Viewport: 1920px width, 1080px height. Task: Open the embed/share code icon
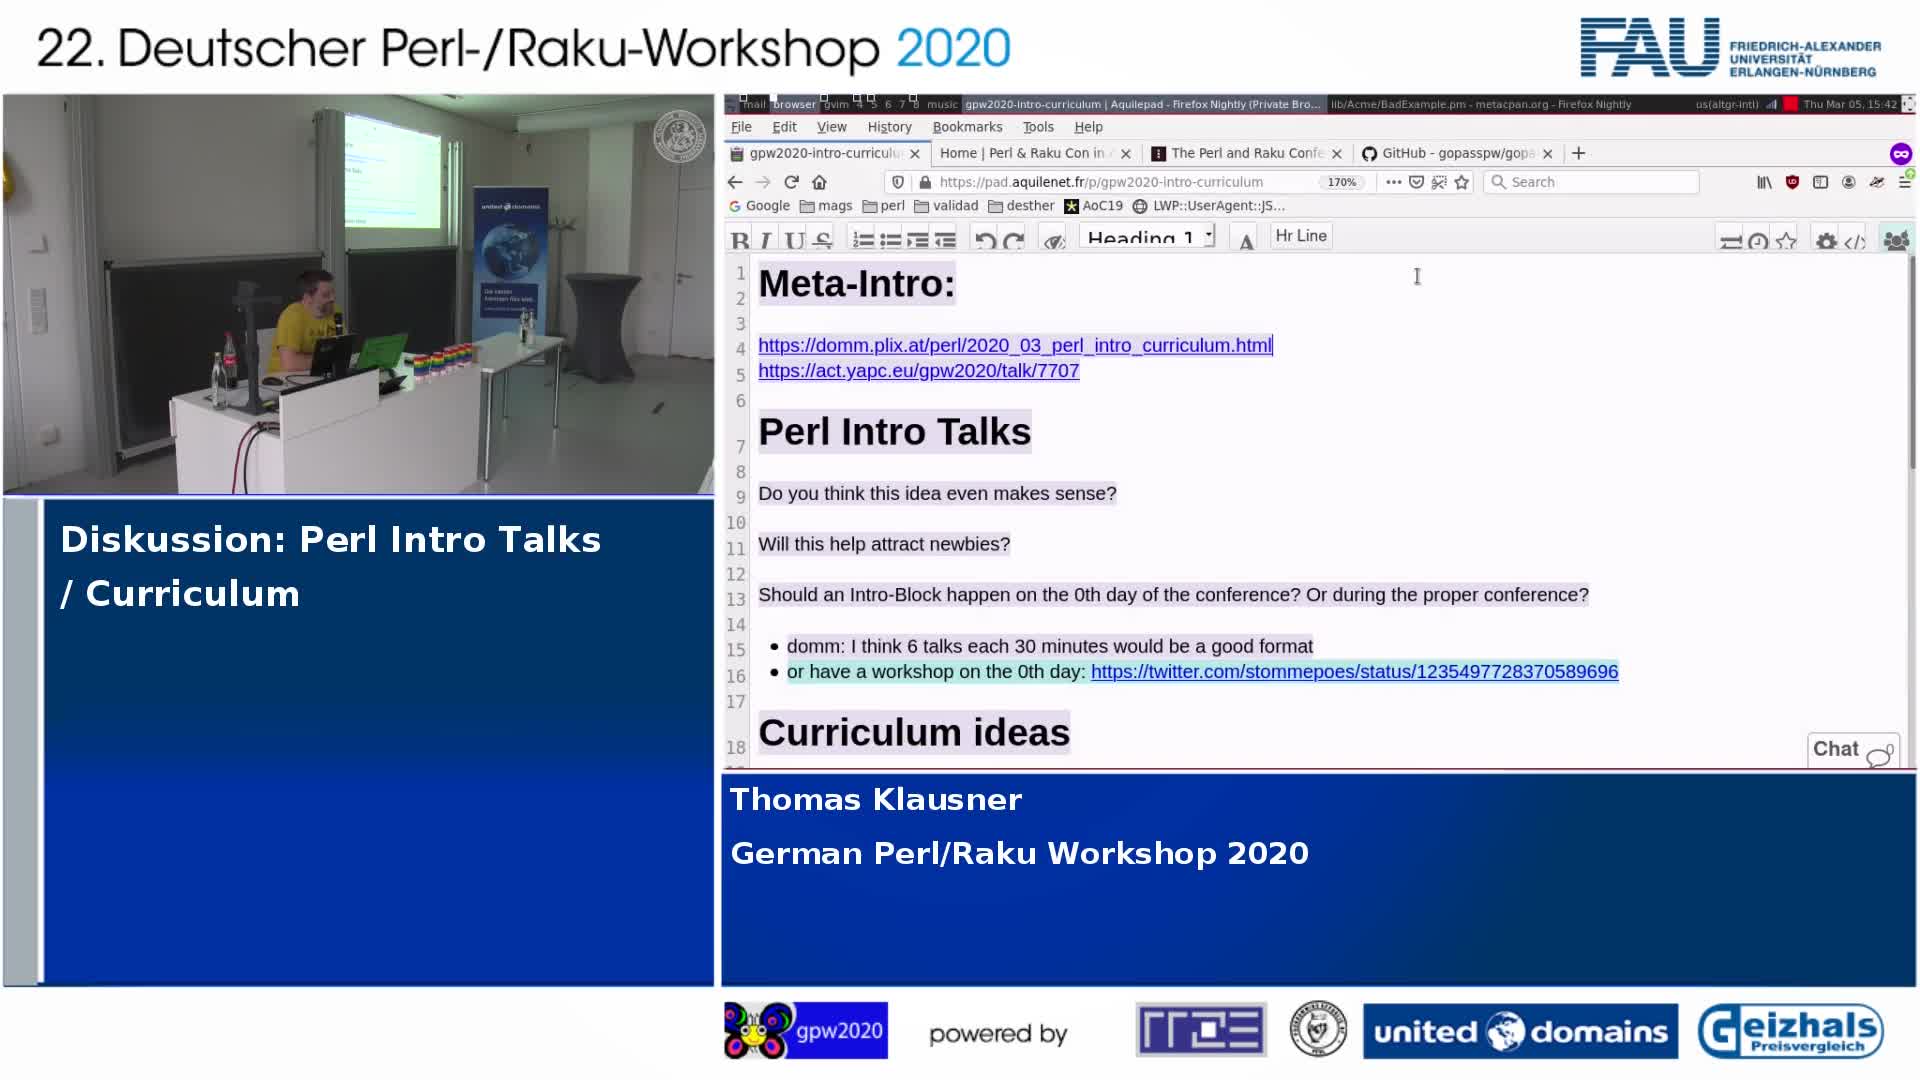(1854, 240)
